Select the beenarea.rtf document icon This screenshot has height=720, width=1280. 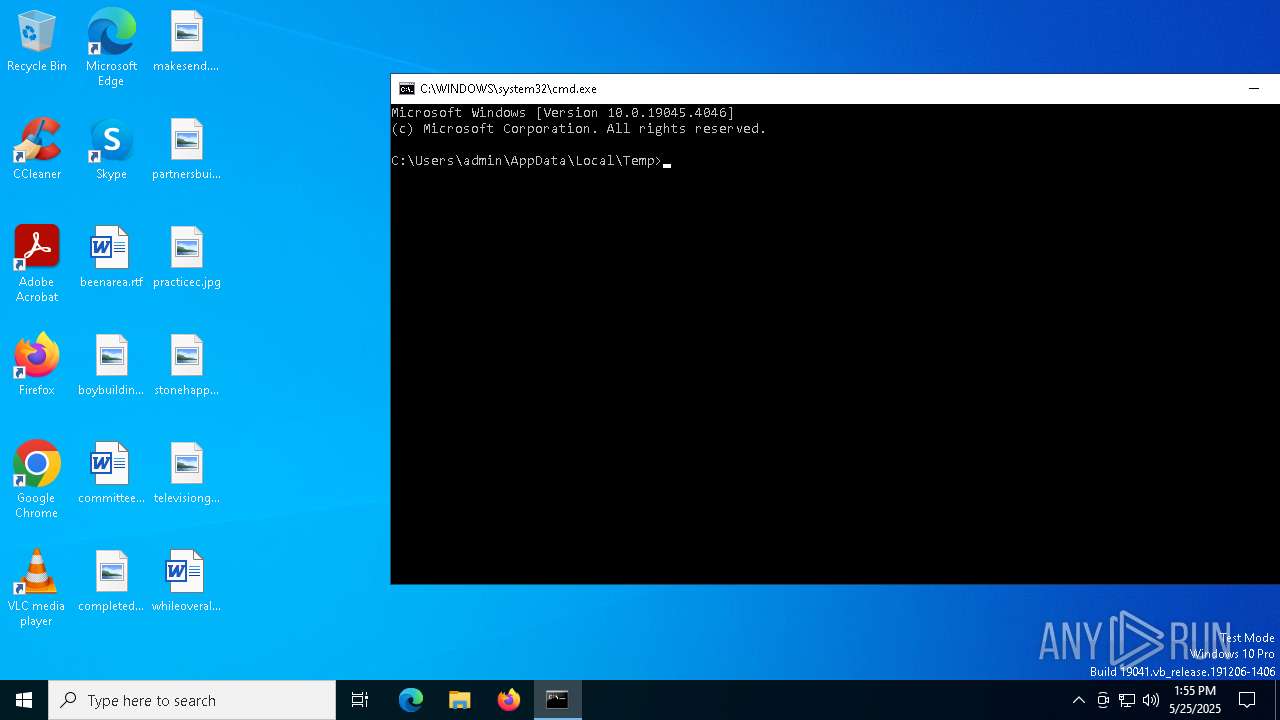111,258
